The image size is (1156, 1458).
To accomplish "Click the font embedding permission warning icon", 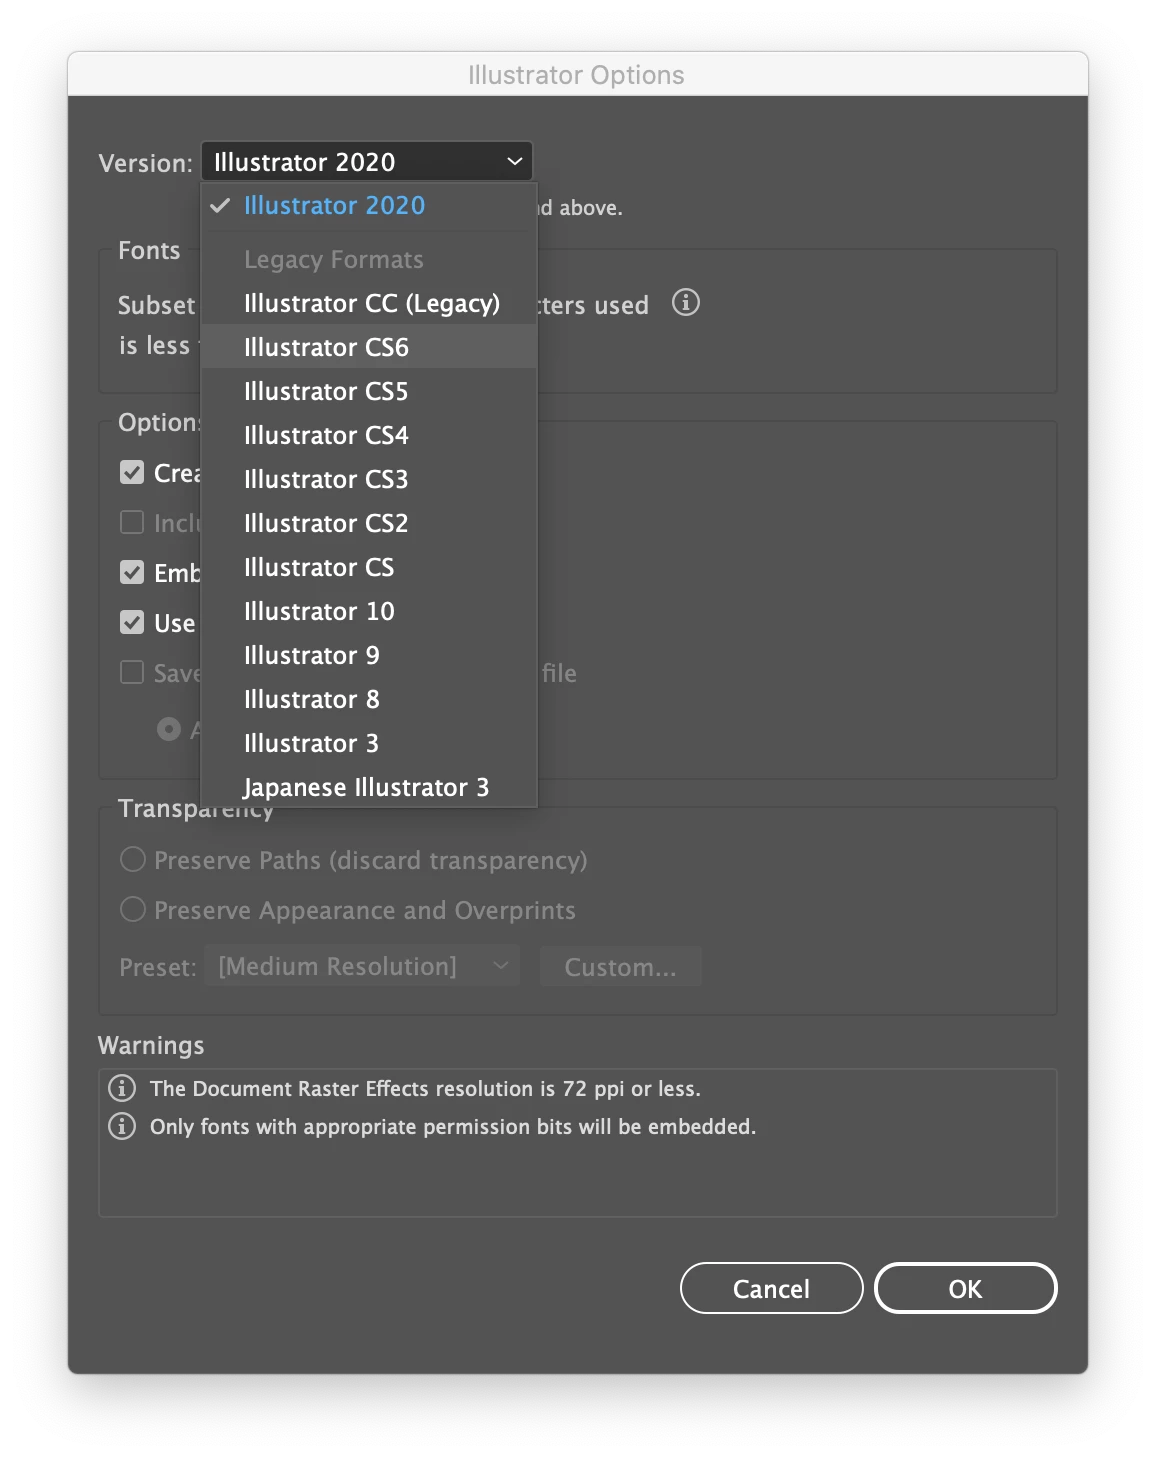I will (x=122, y=1126).
